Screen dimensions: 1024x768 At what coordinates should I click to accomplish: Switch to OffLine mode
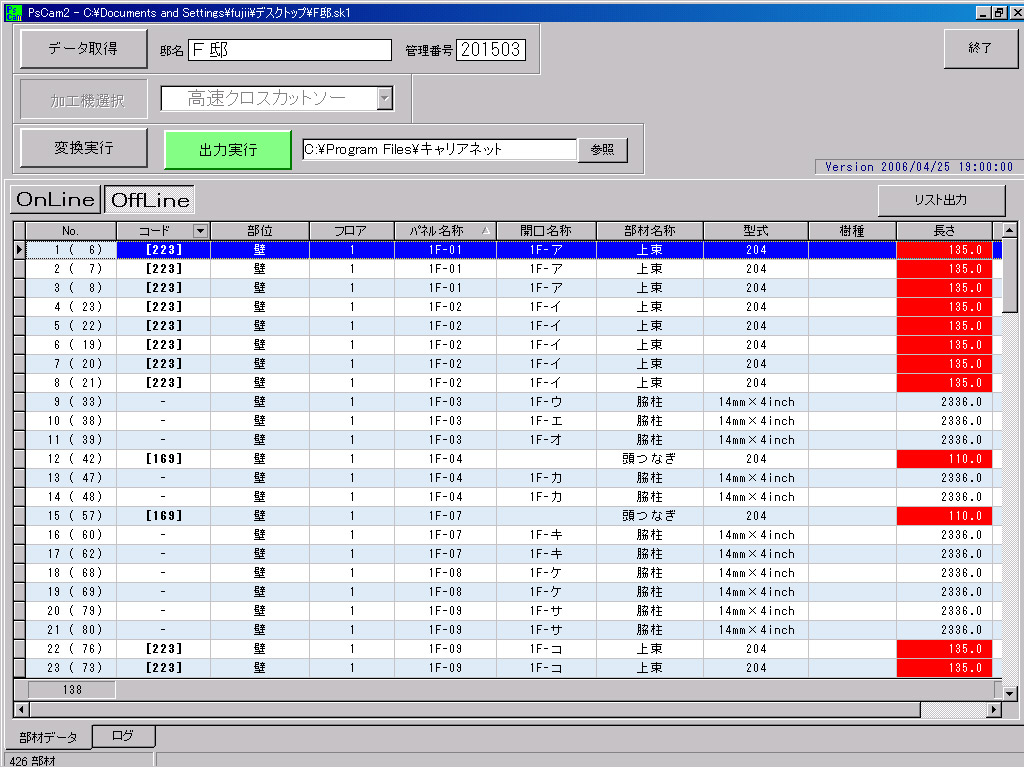150,199
